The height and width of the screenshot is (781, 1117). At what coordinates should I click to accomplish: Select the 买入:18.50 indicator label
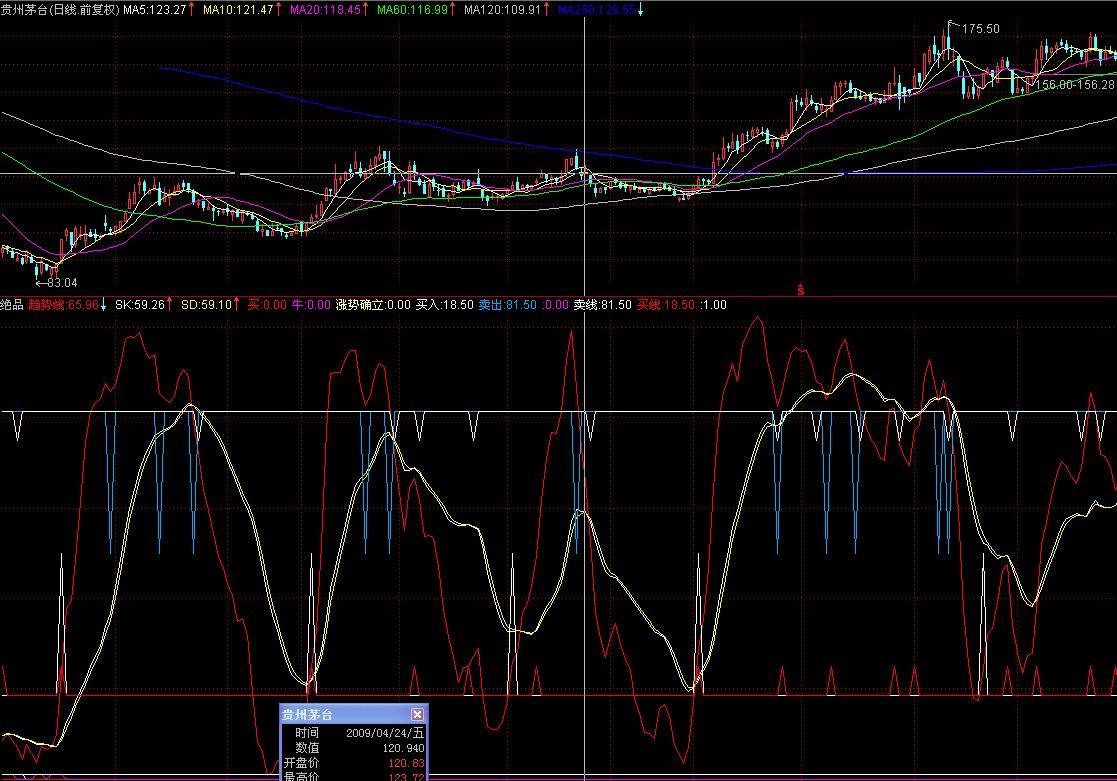445,304
